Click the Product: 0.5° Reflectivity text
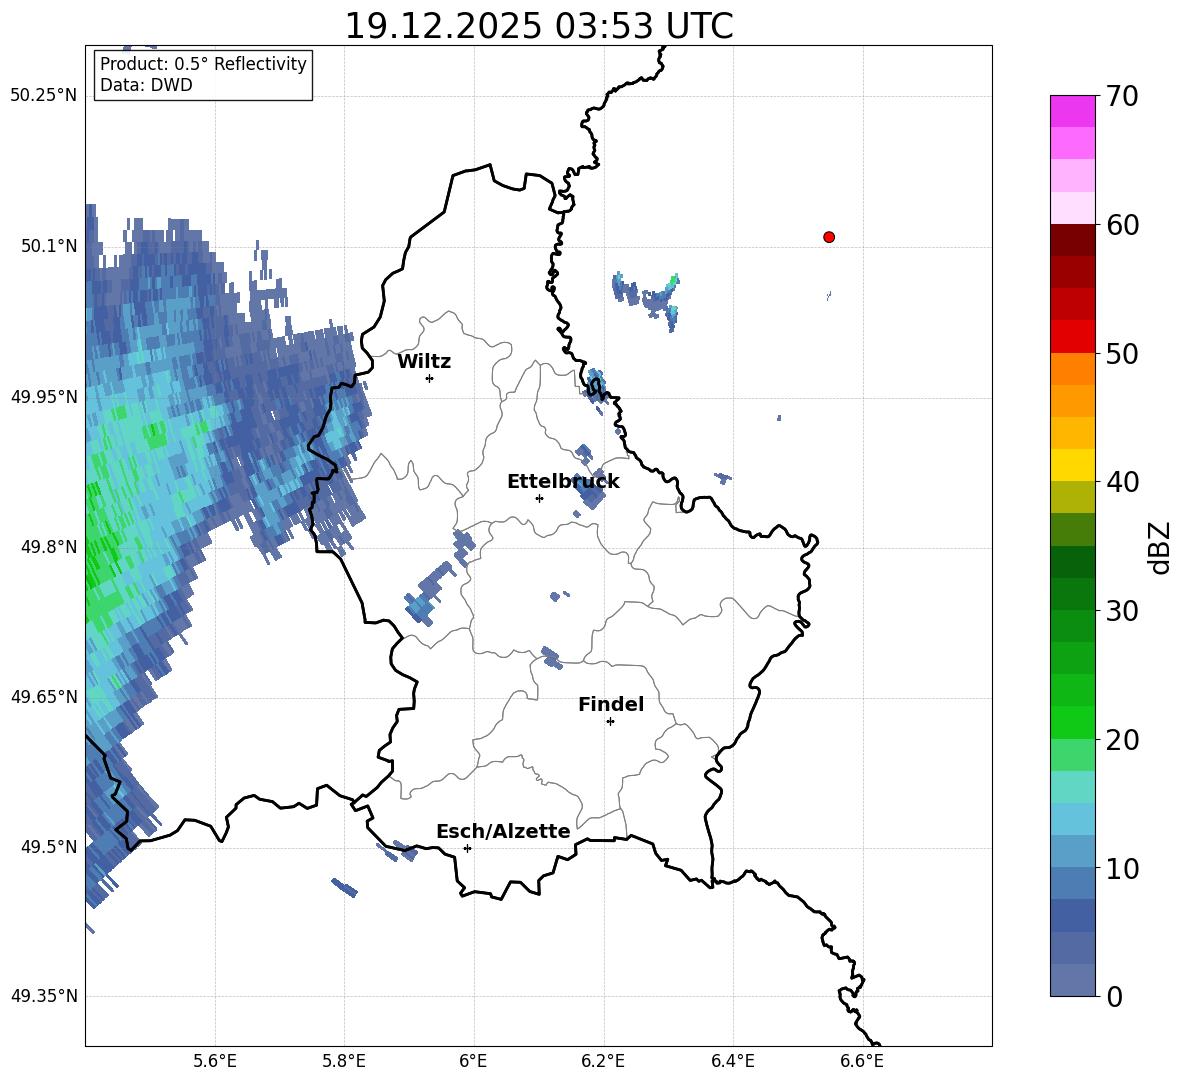The width and height of the screenshot is (1184, 1081). coord(203,64)
